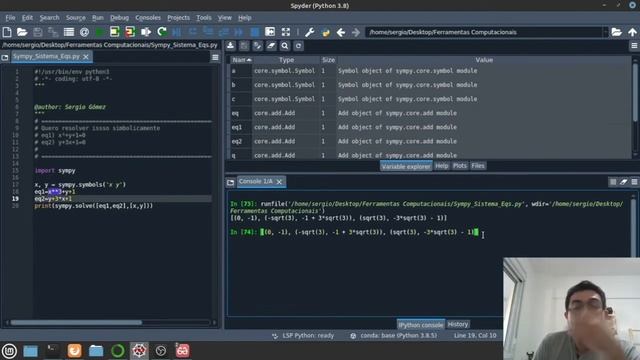This screenshot has width=640, height=360.
Task: Switch to the Help pane tab
Action: [x=442, y=166]
